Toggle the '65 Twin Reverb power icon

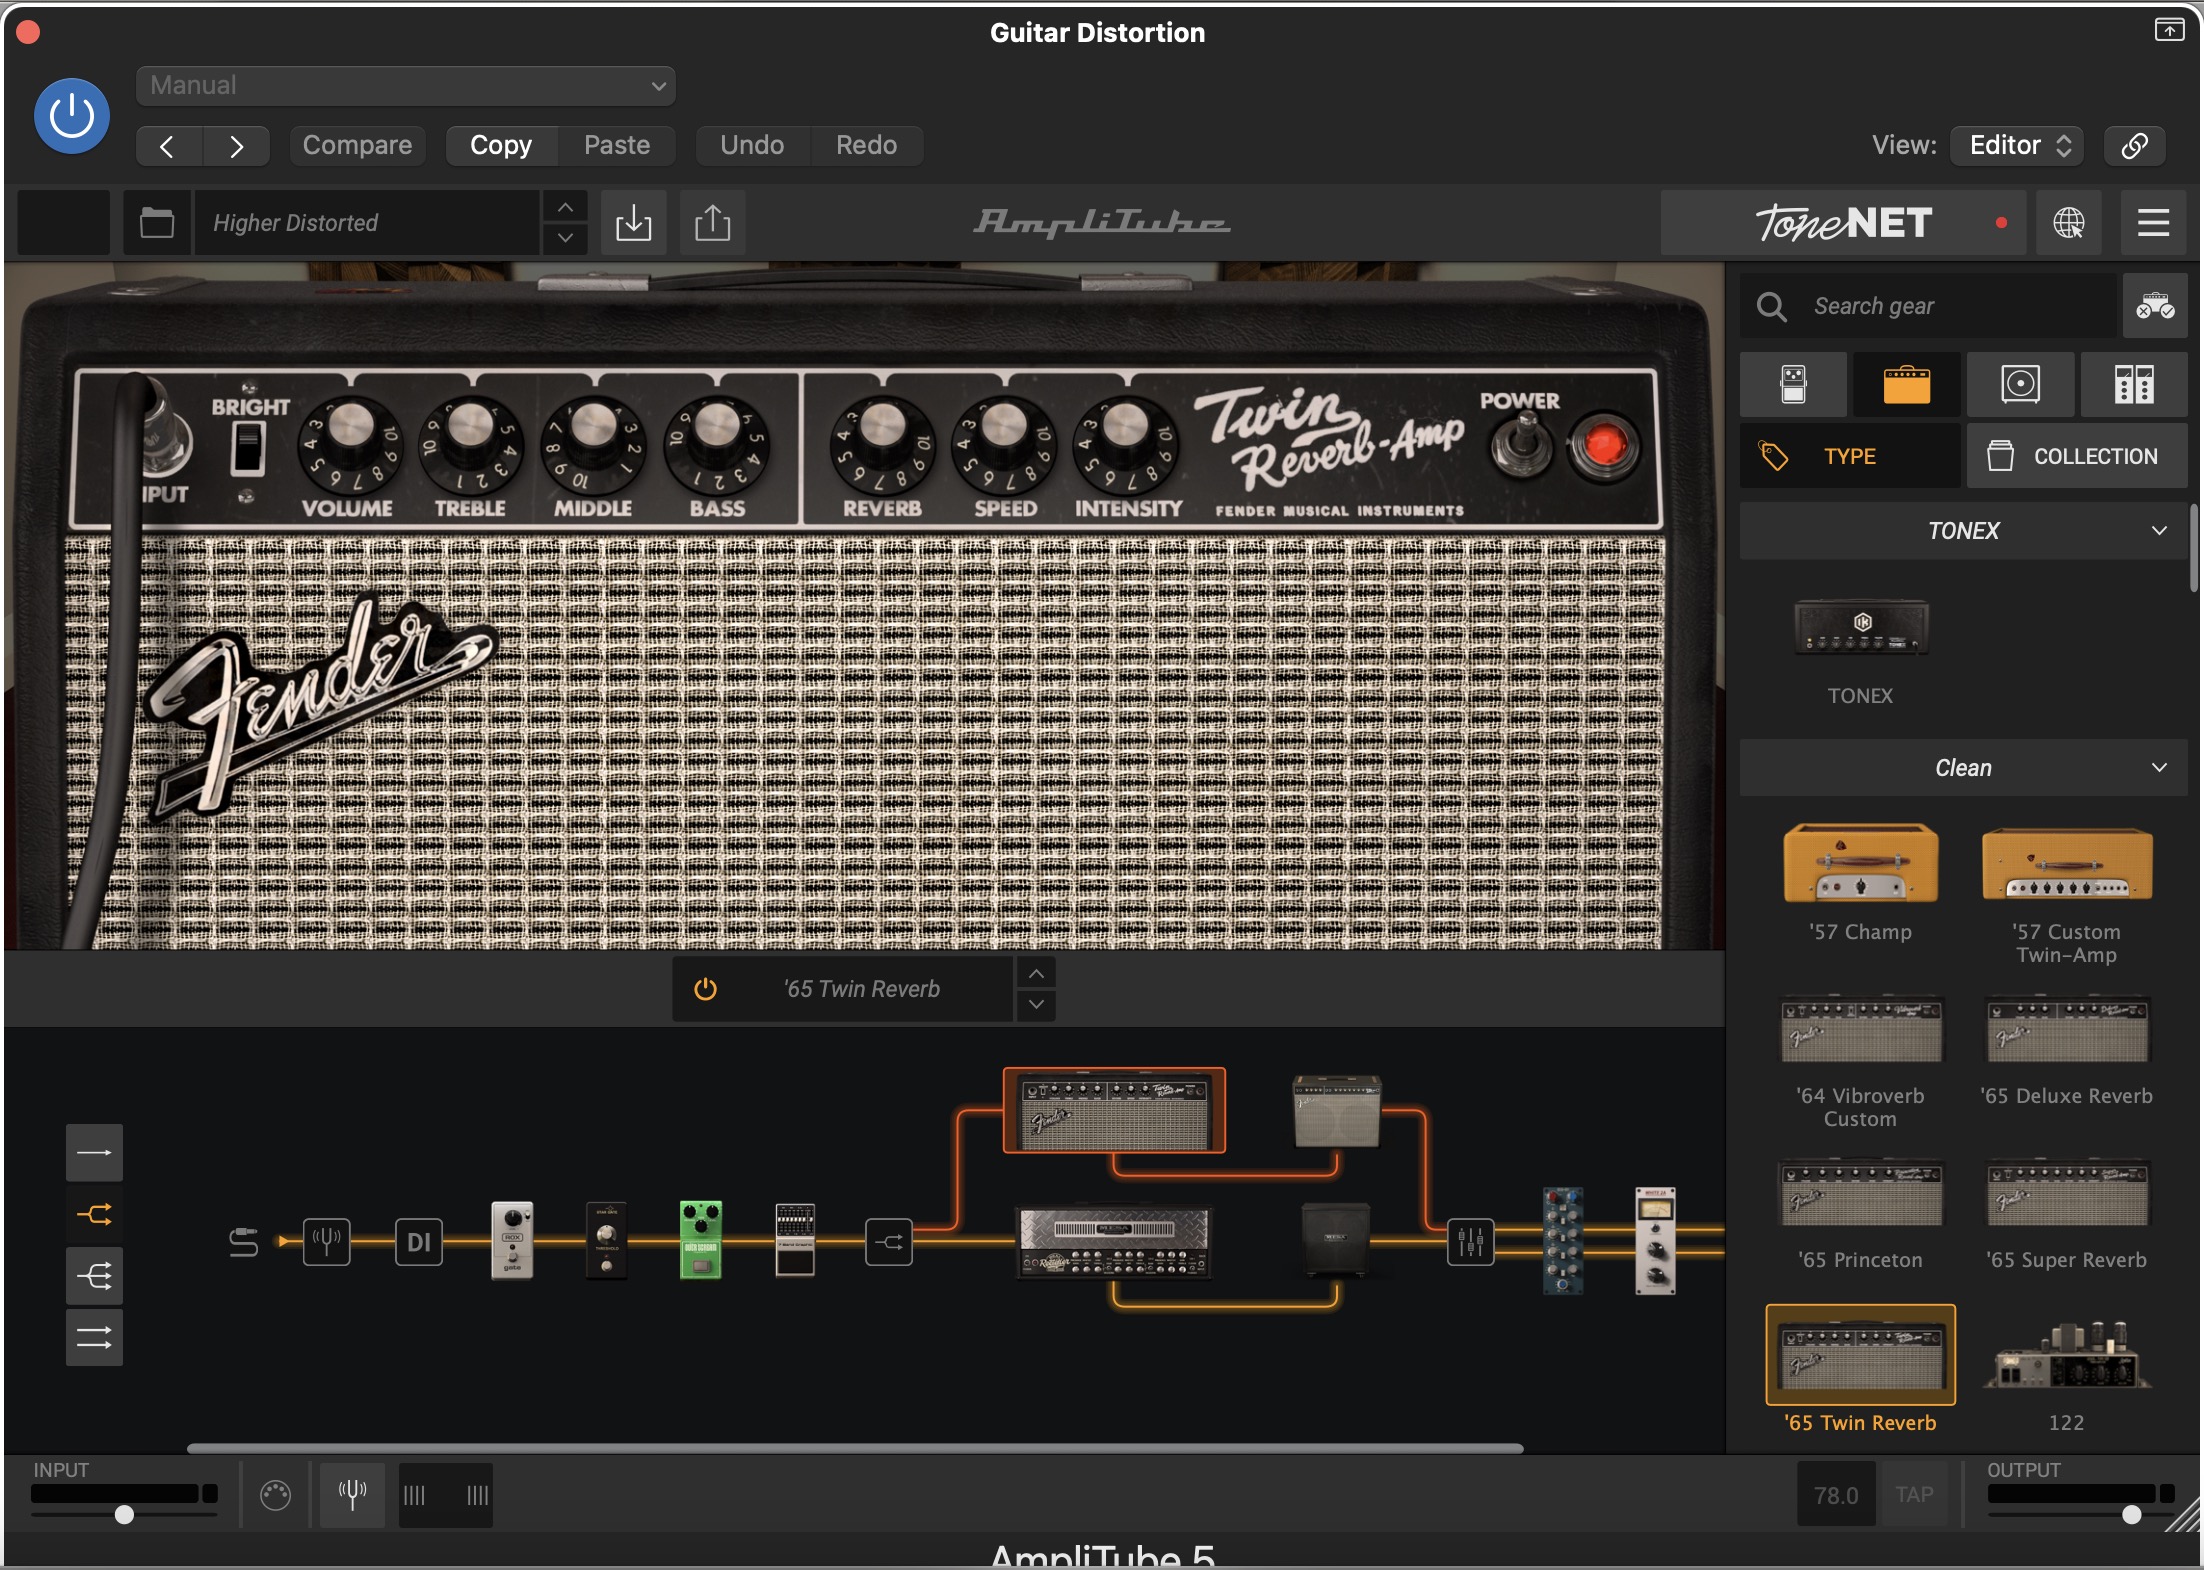[705, 989]
